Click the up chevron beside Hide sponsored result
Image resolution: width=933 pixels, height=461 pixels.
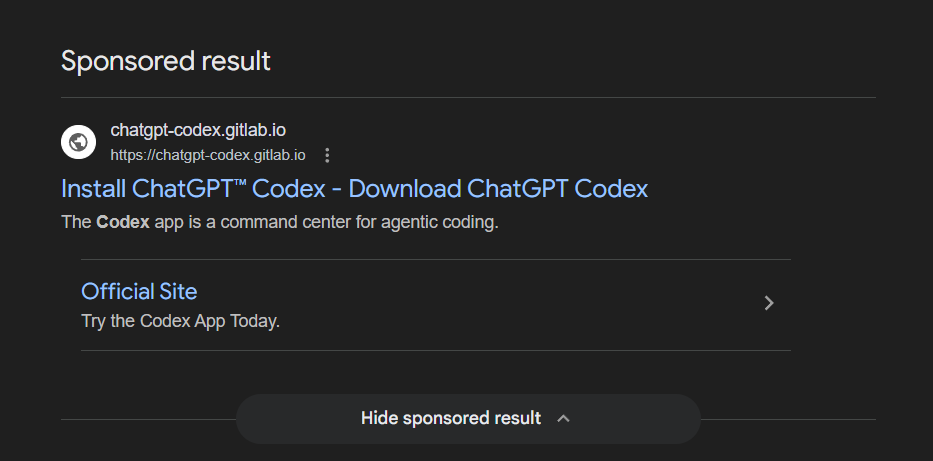[563, 418]
